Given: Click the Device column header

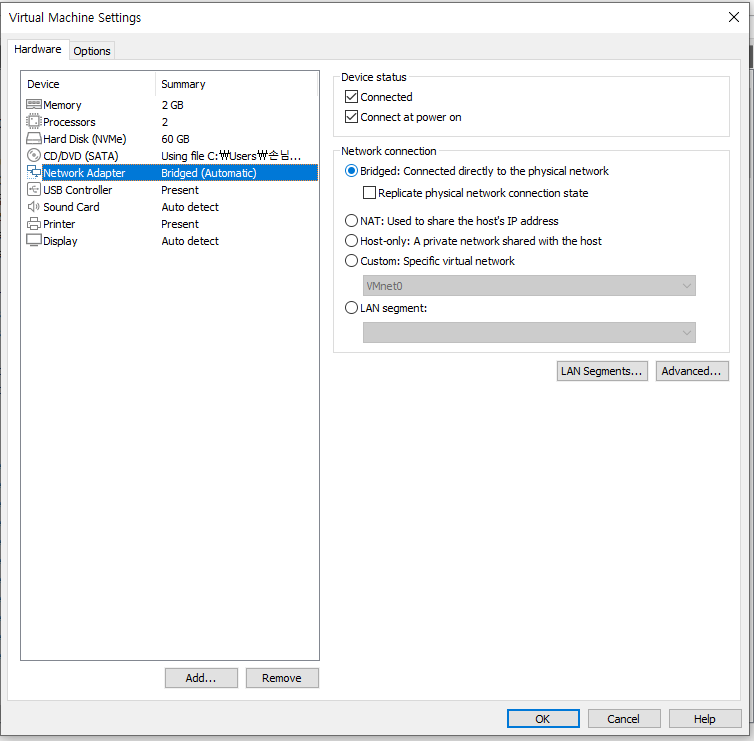Looking at the screenshot, I should point(43,84).
